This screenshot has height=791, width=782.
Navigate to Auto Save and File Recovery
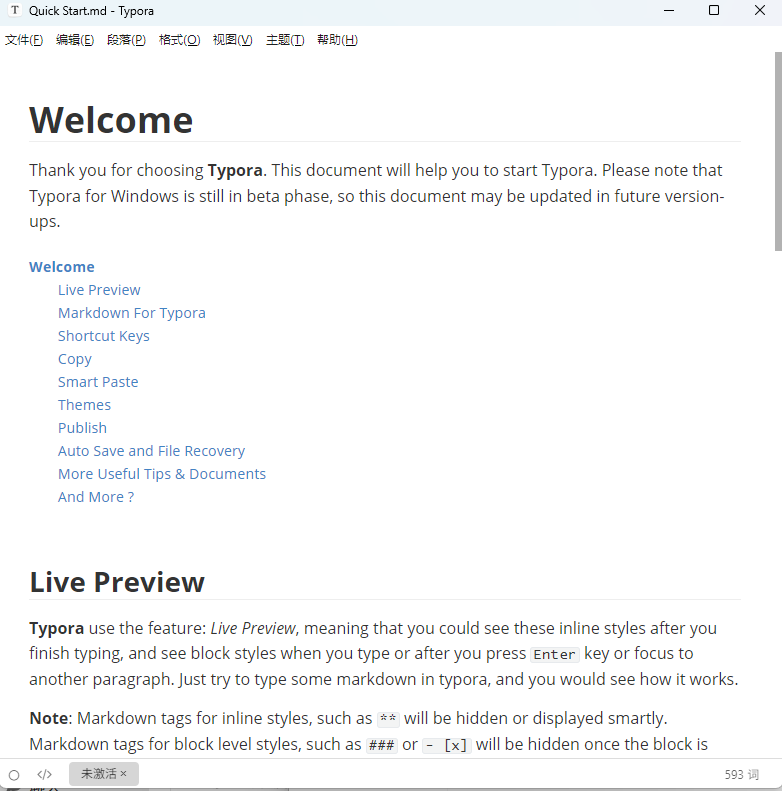tap(151, 451)
